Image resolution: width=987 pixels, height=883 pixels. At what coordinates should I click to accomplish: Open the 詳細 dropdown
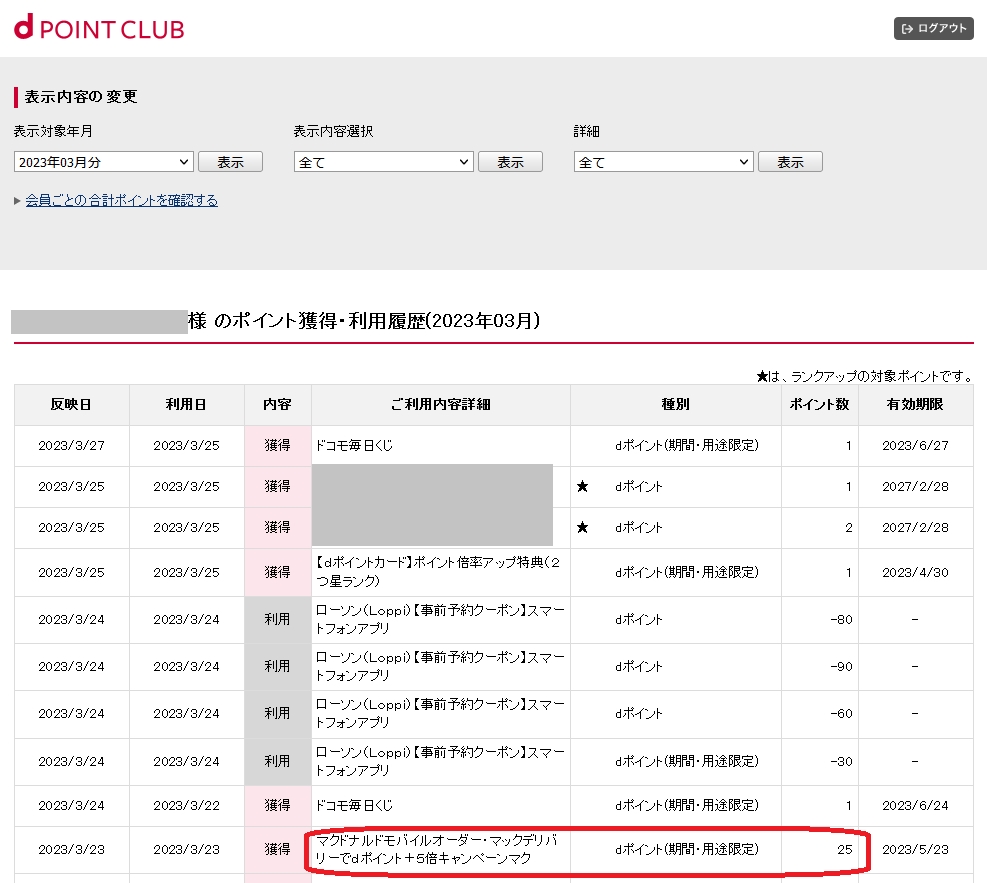point(663,162)
